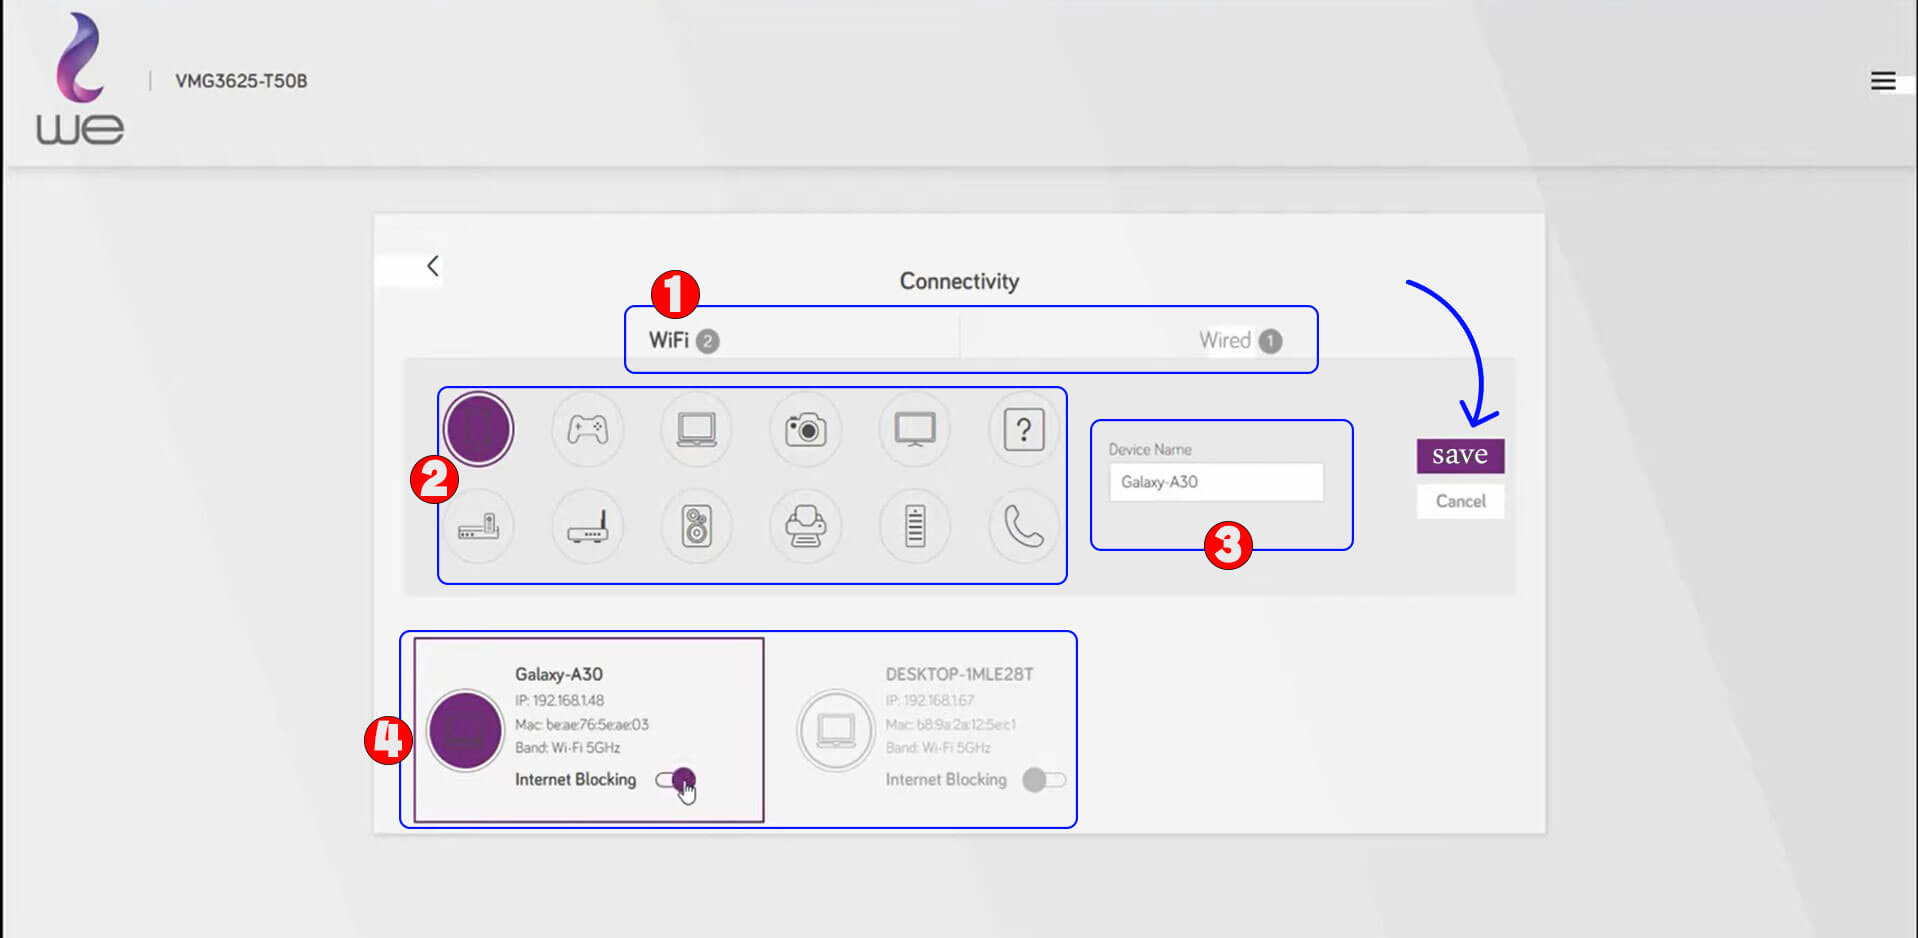Screen dimensions: 1918x938
Task: Pick the speaker device icon
Action: [x=696, y=526]
